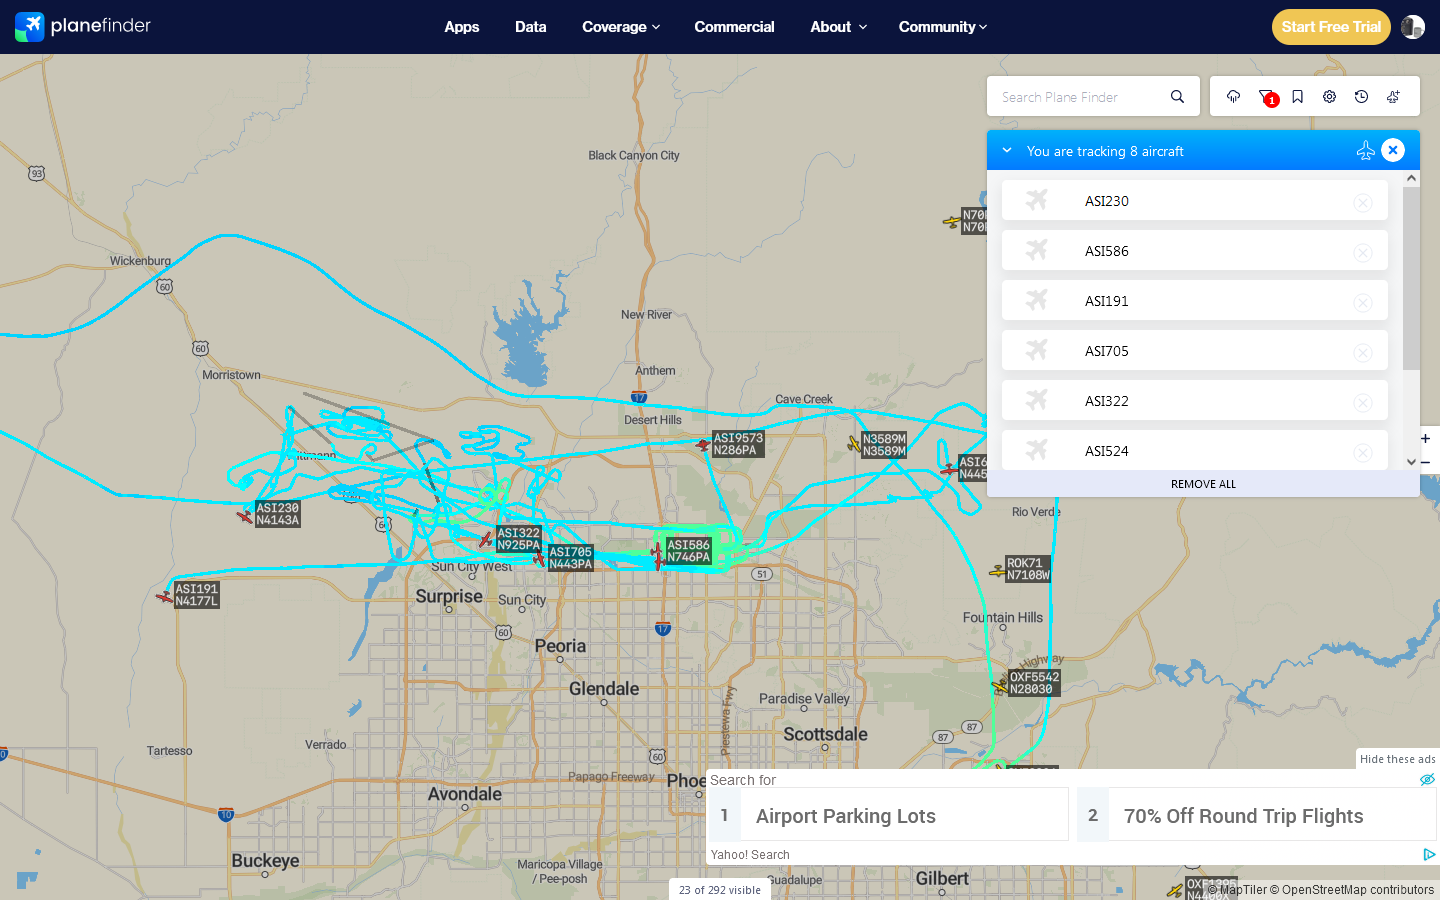Click the 'ROK71 N7108W' map label
The height and width of the screenshot is (900, 1440).
[1028, 569]
